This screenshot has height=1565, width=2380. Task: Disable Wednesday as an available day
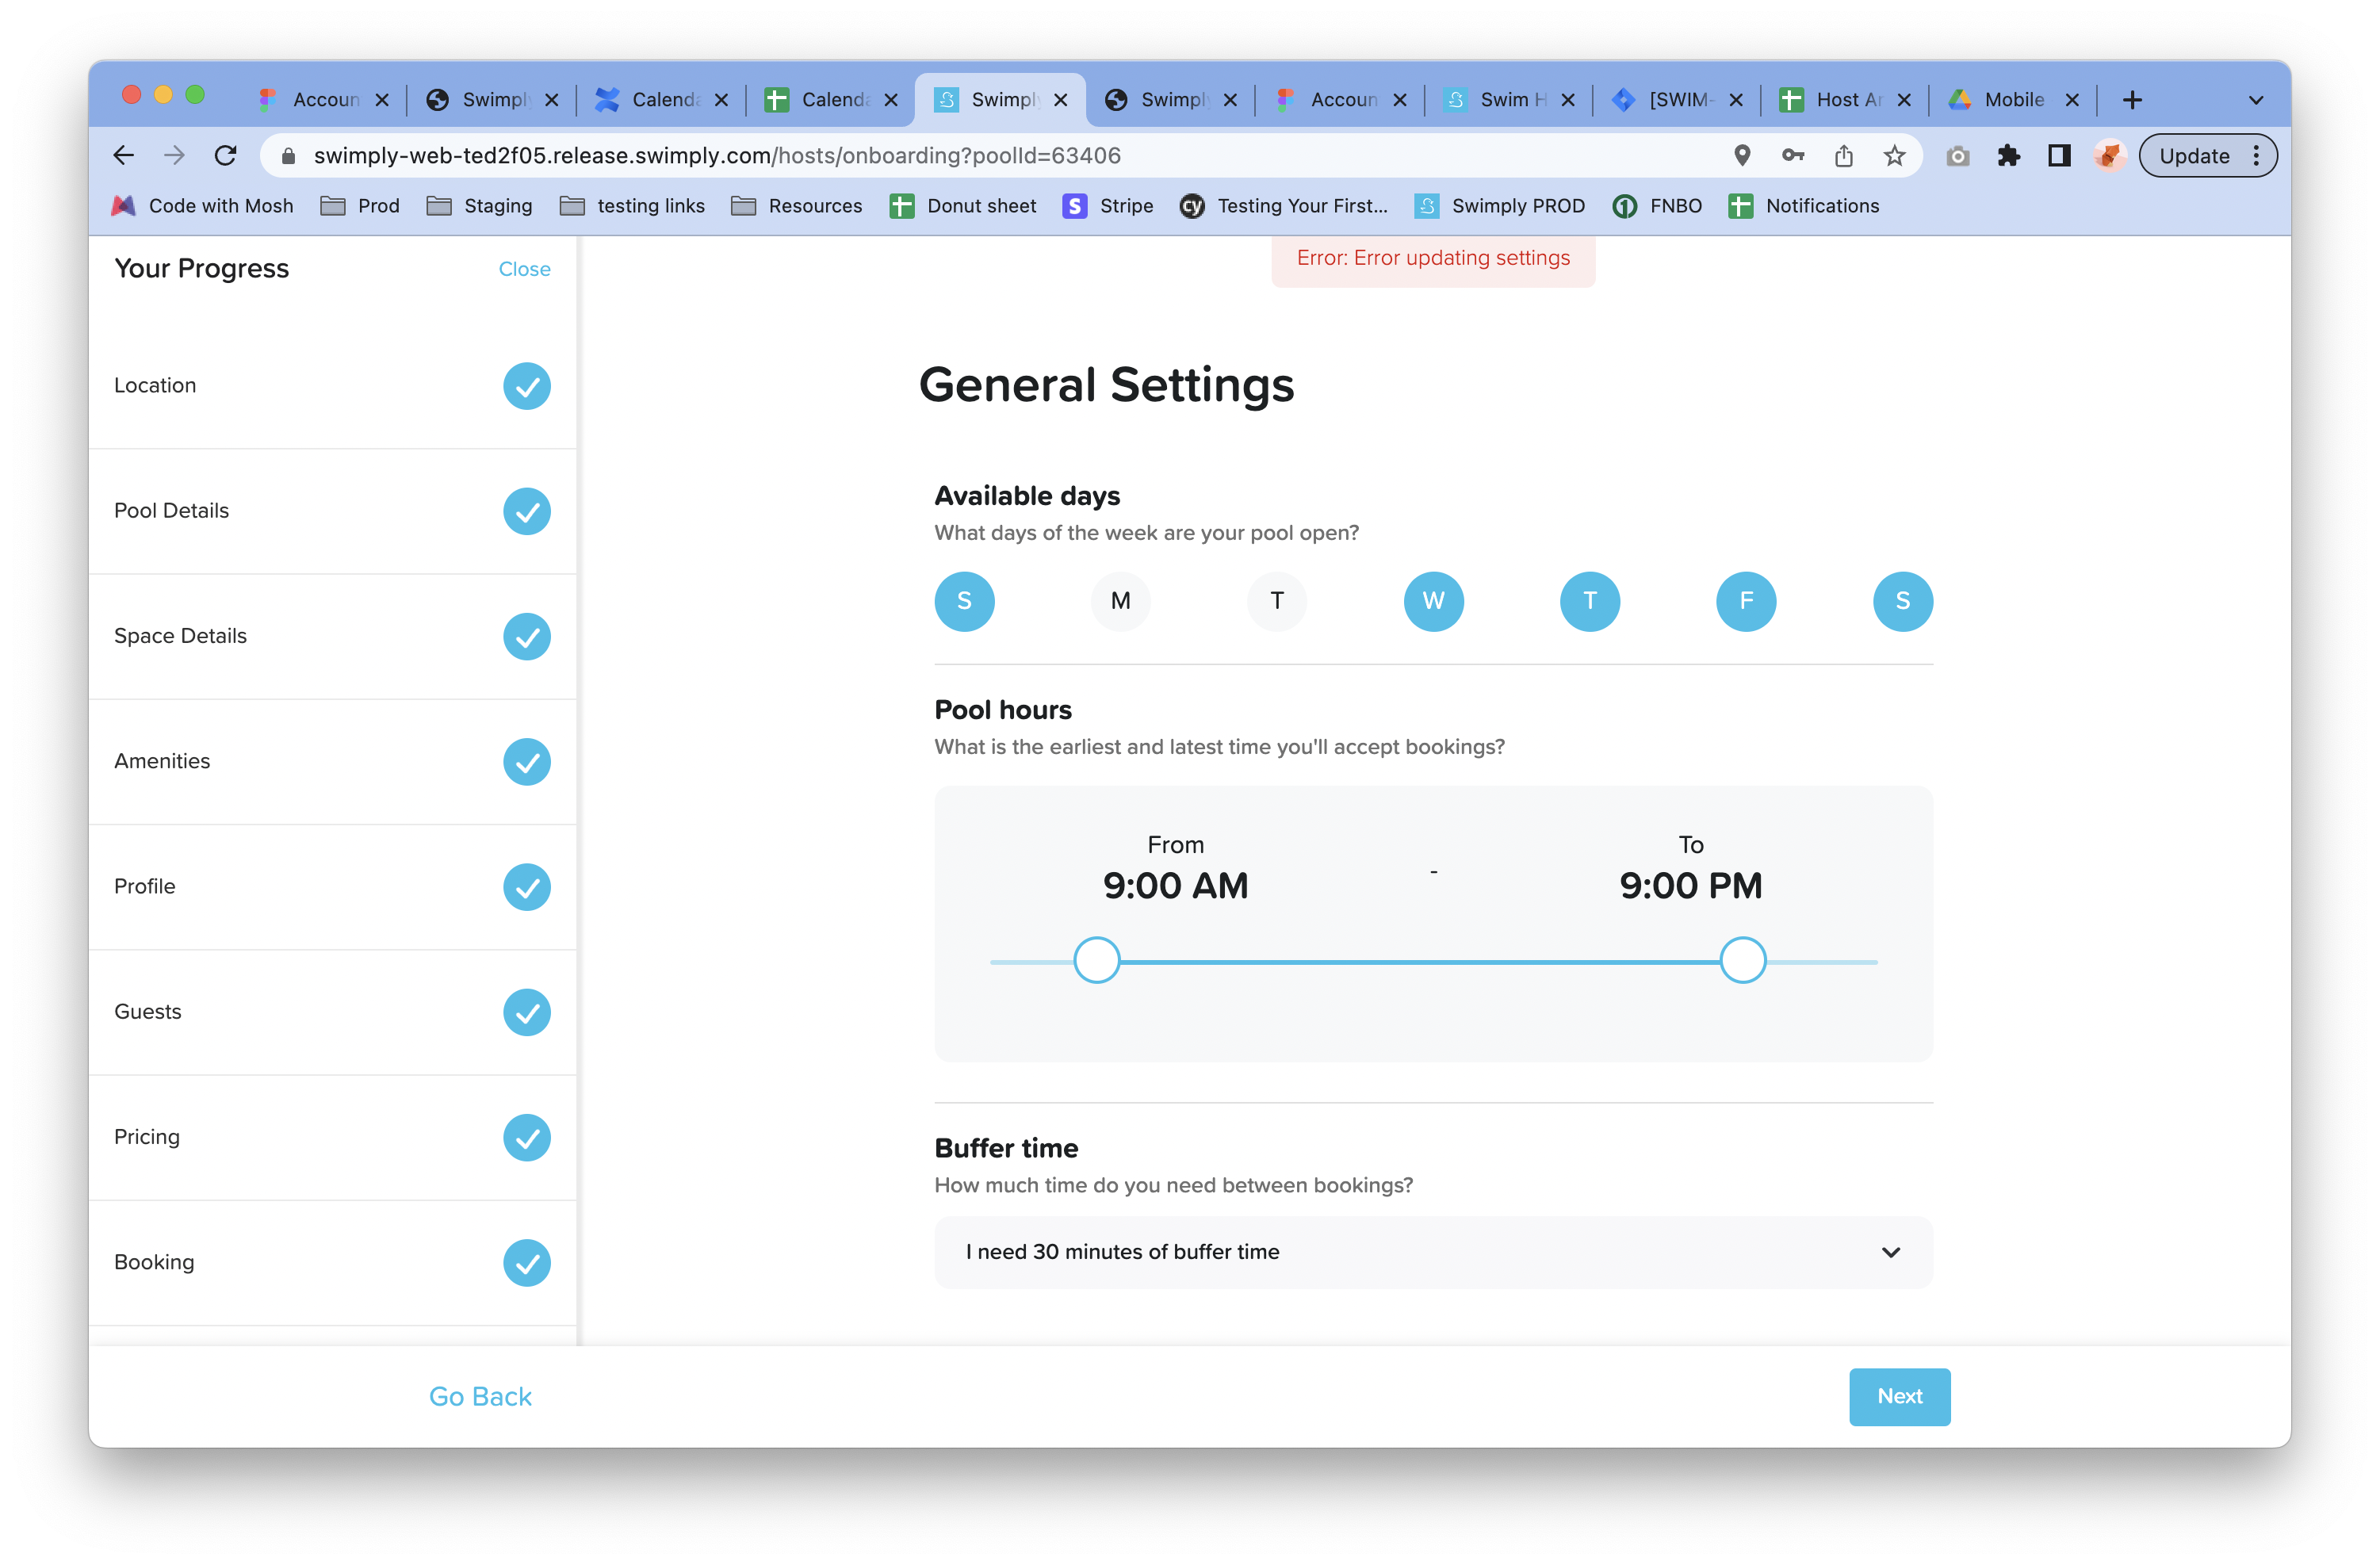pyautogui.click(x=1433, y=601)
